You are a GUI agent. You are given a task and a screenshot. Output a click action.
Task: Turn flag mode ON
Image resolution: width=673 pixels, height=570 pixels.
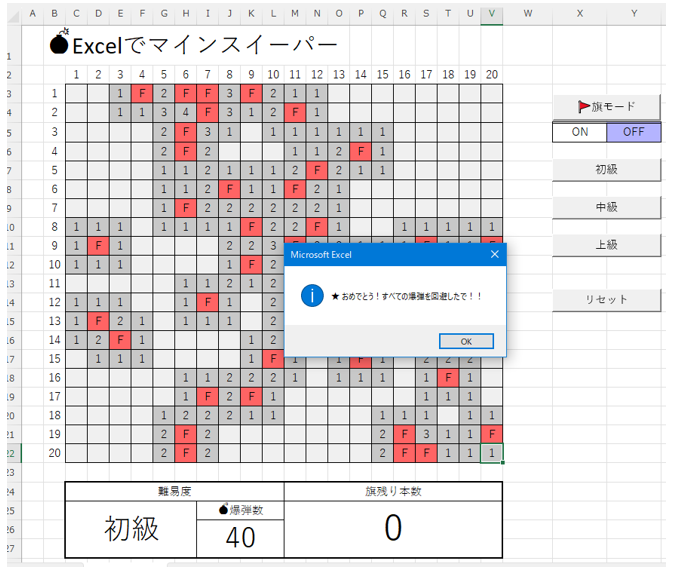tap(579, 132)
